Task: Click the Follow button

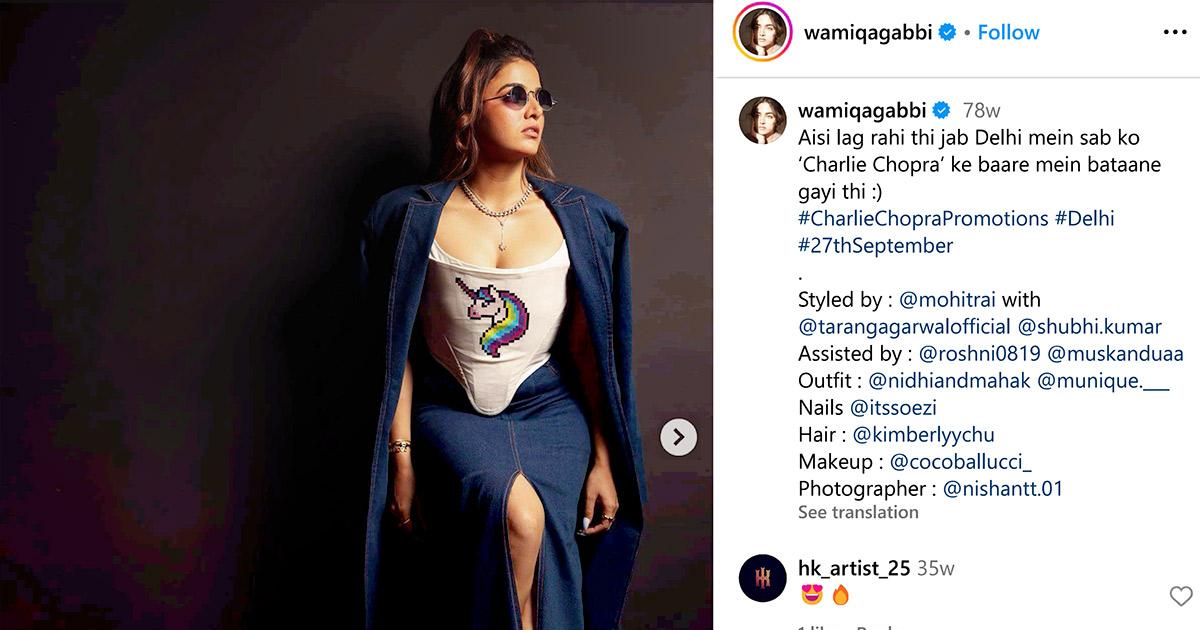Action: click(1008, 33)
